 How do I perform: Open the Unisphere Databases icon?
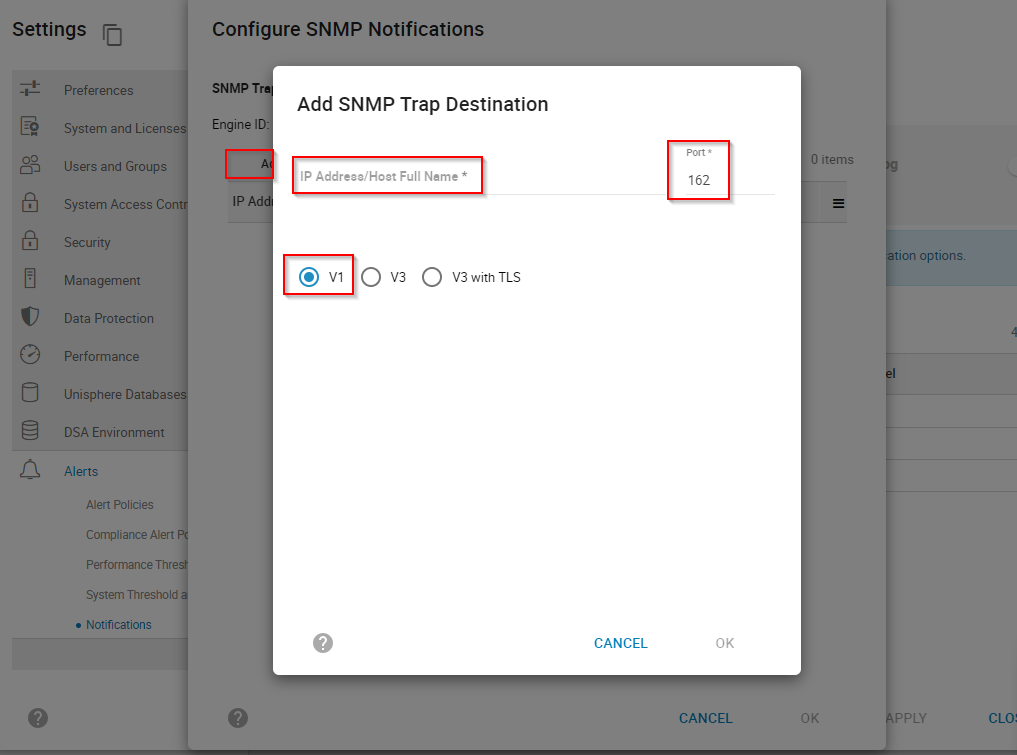click(x=32, y=394)
